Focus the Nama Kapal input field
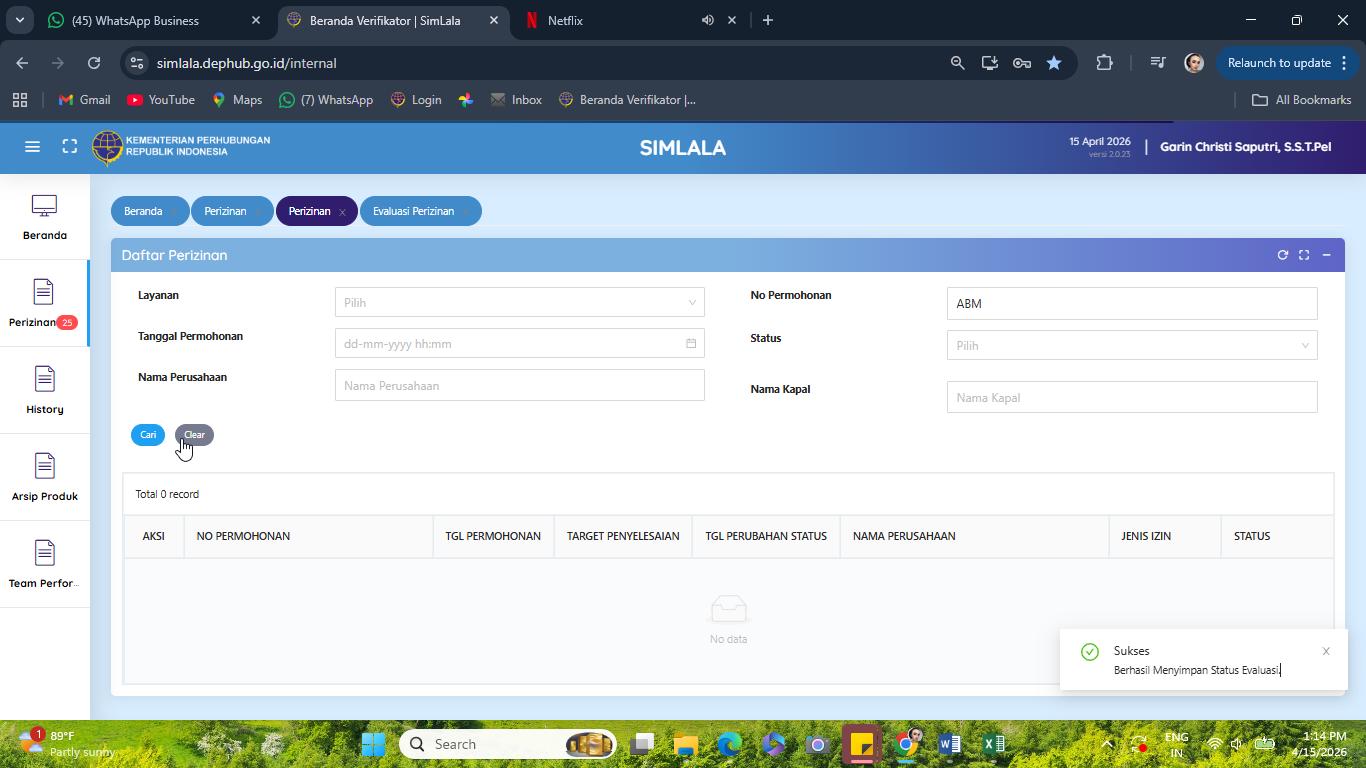The height and width of the screenshot is (768, 1366). [1132, 397]
